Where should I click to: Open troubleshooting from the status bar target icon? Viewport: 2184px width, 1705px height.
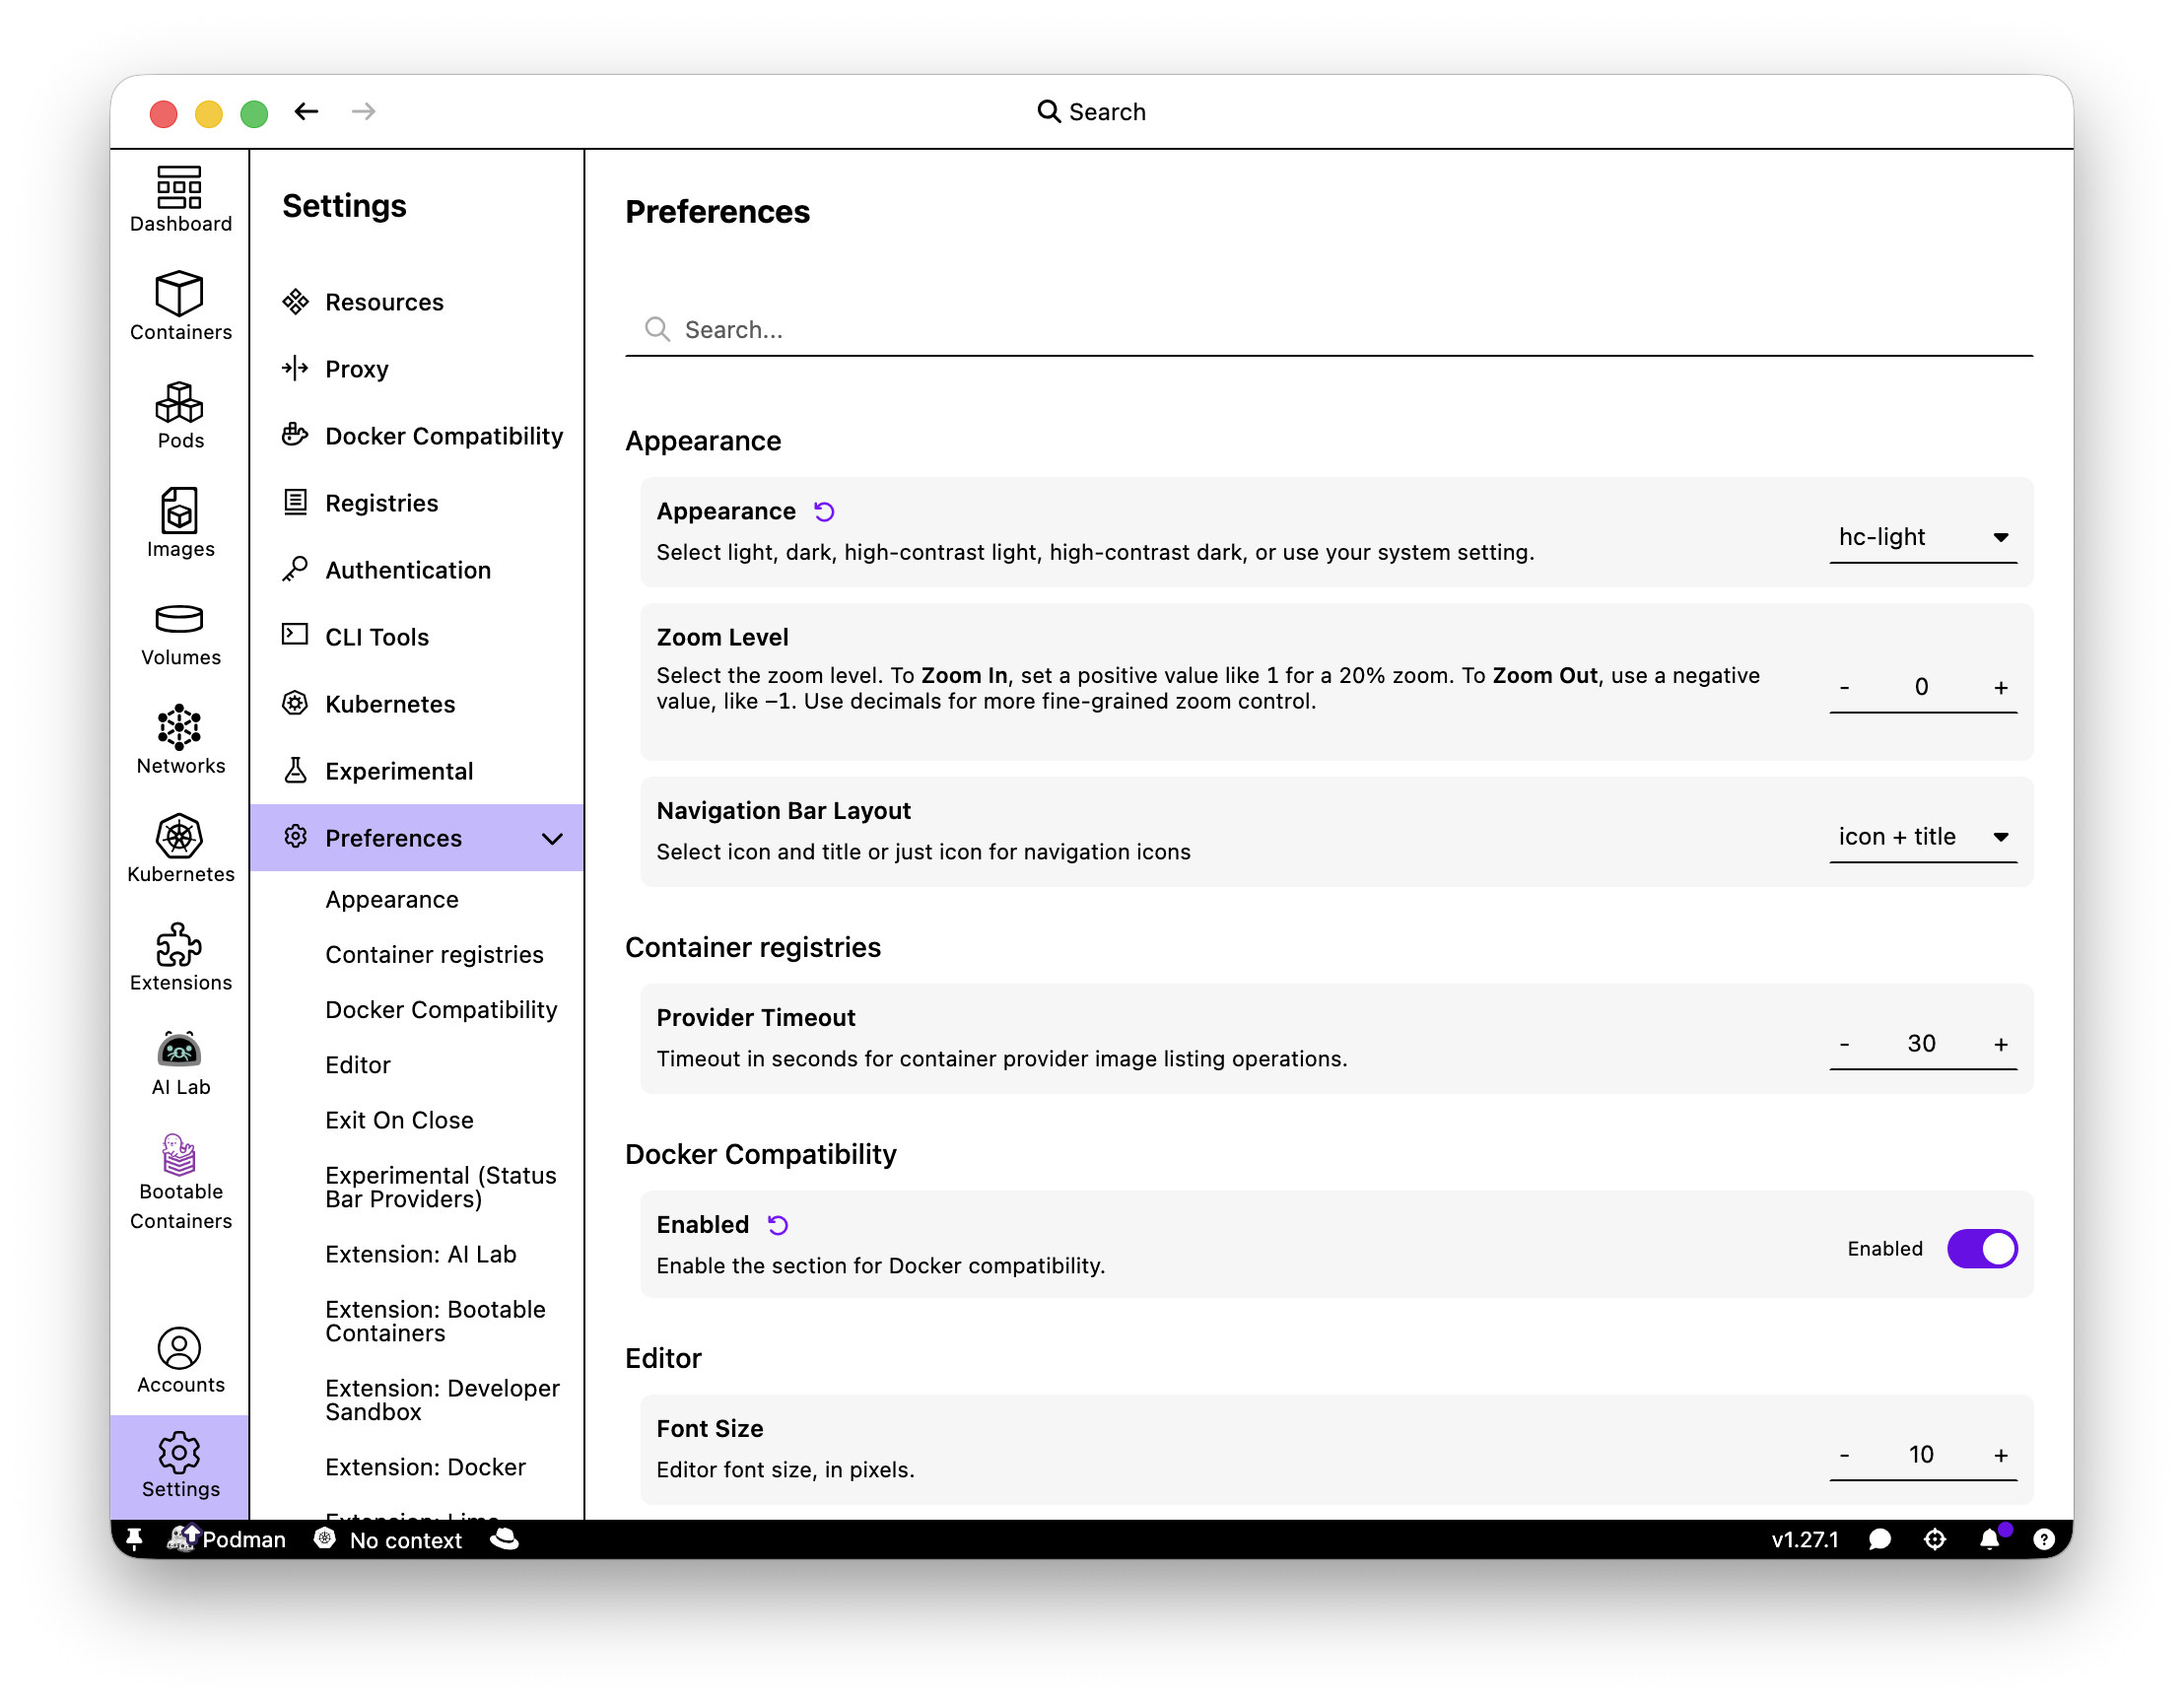1934,1539
